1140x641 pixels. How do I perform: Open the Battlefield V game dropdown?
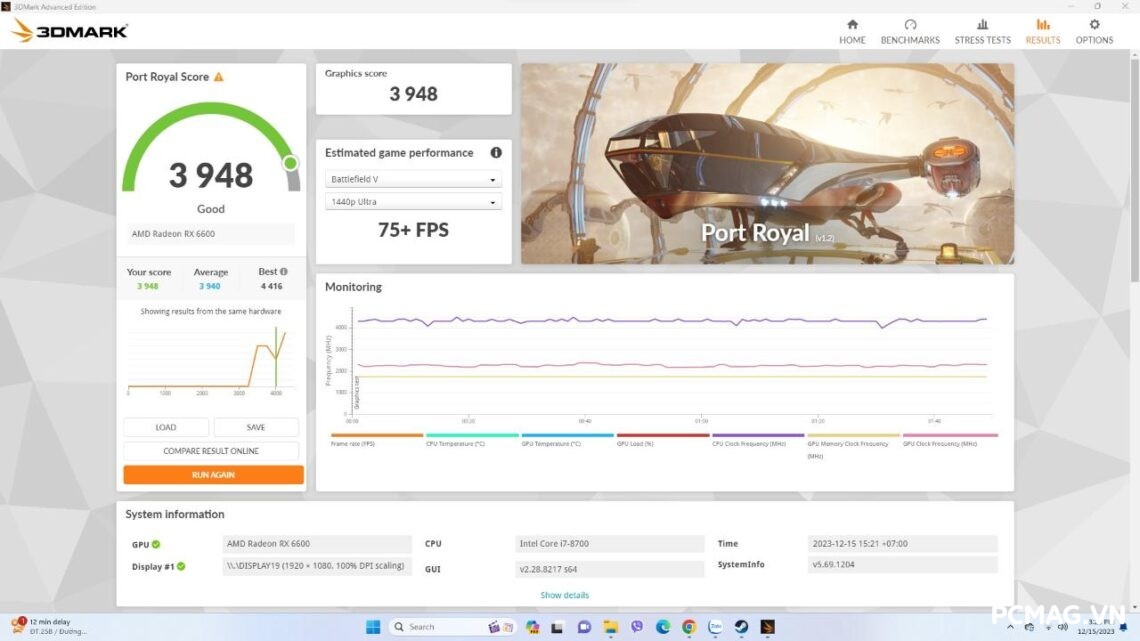tap(412, 178)
